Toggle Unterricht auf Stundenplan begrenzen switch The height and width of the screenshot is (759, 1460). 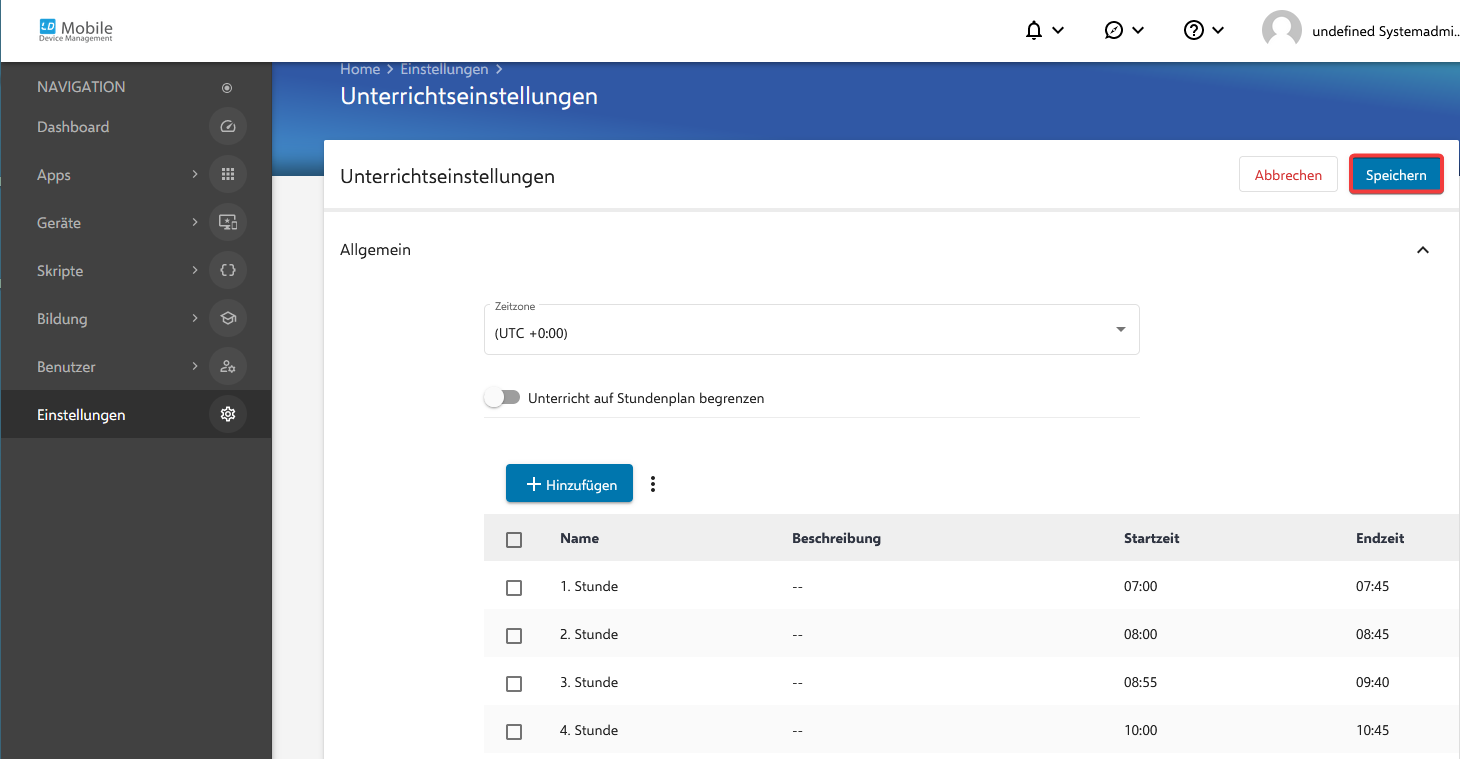pos(503,398)
